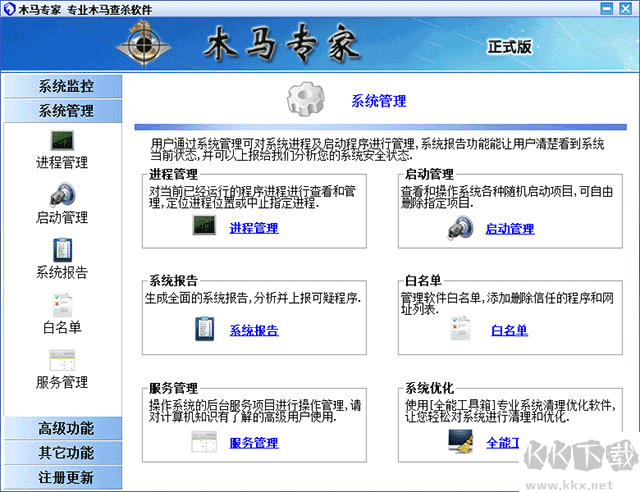Click the crosshair logo in the banner
The width and height of the screenshot is (640, 492).
tap(144, 44)
